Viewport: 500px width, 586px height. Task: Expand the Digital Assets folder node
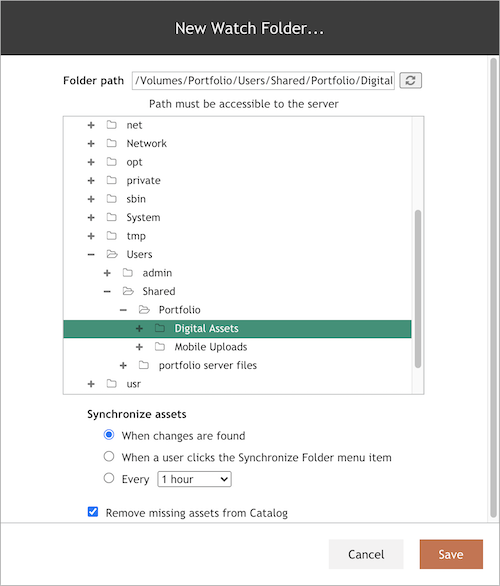[x=139, y=329]
